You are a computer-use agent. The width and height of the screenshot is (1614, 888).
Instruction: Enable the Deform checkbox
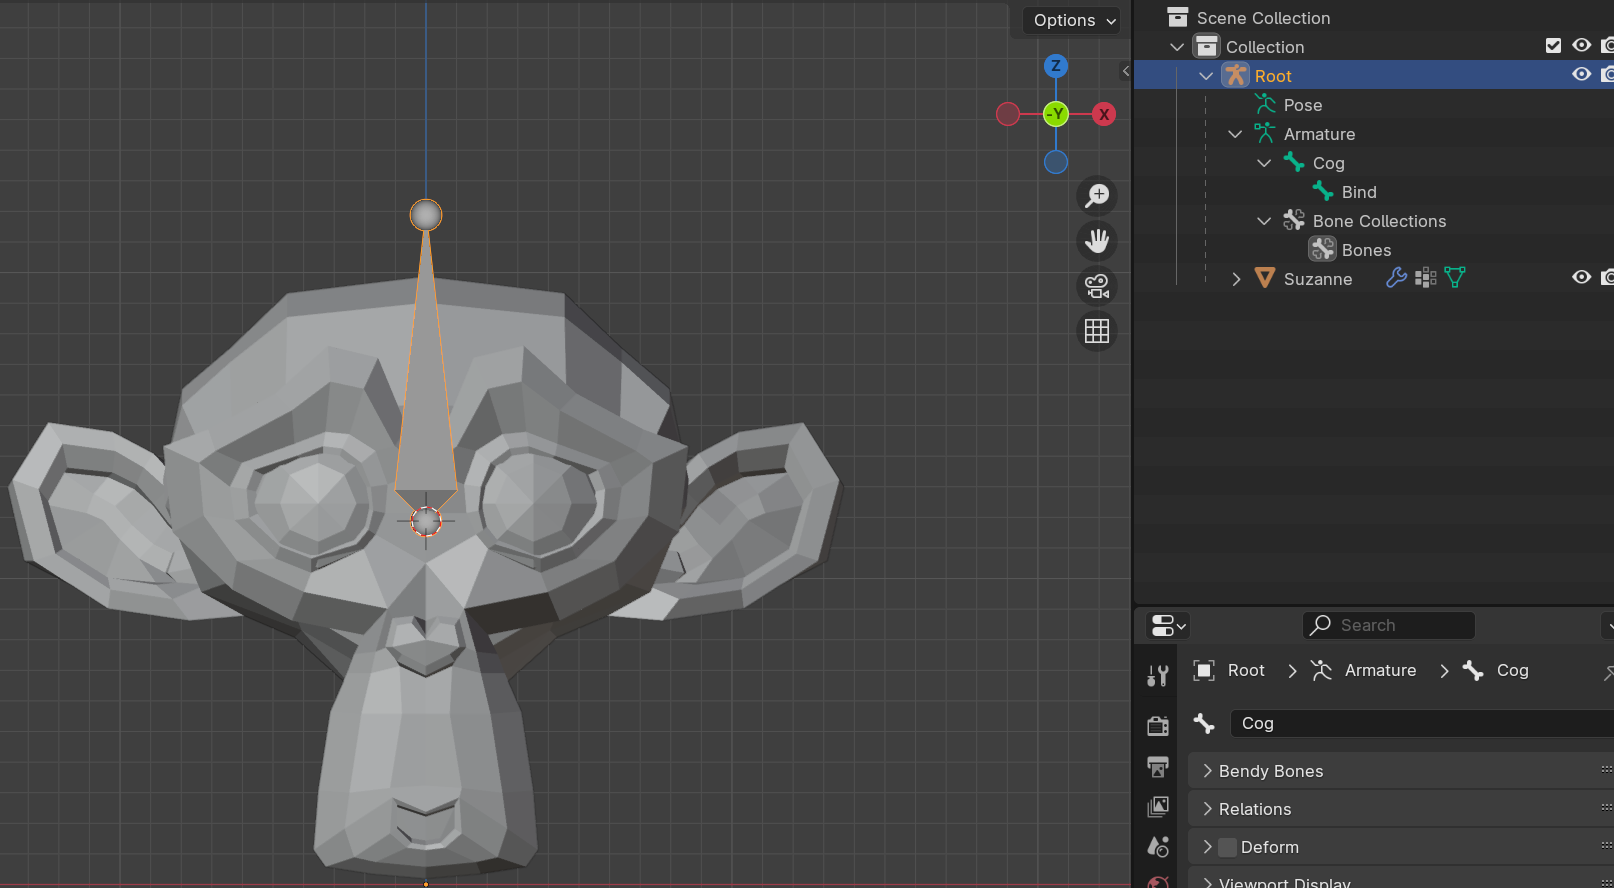[1228, 847]
